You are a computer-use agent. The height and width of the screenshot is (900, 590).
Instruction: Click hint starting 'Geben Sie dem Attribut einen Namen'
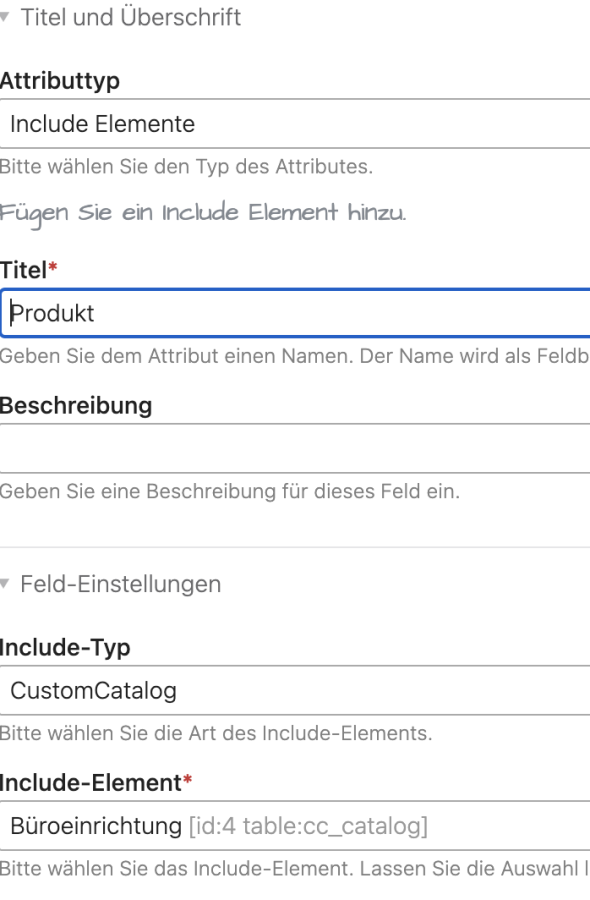295,356
